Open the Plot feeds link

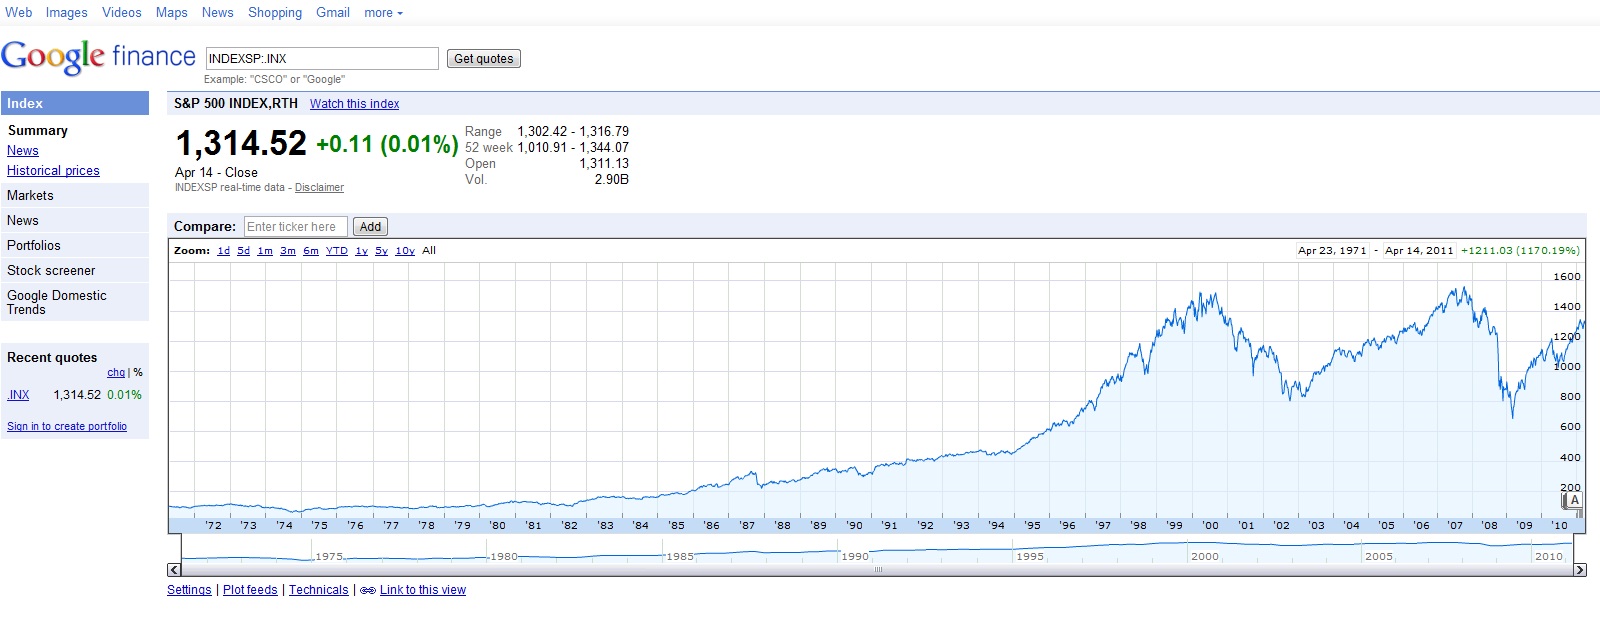[x=250, y=590]
